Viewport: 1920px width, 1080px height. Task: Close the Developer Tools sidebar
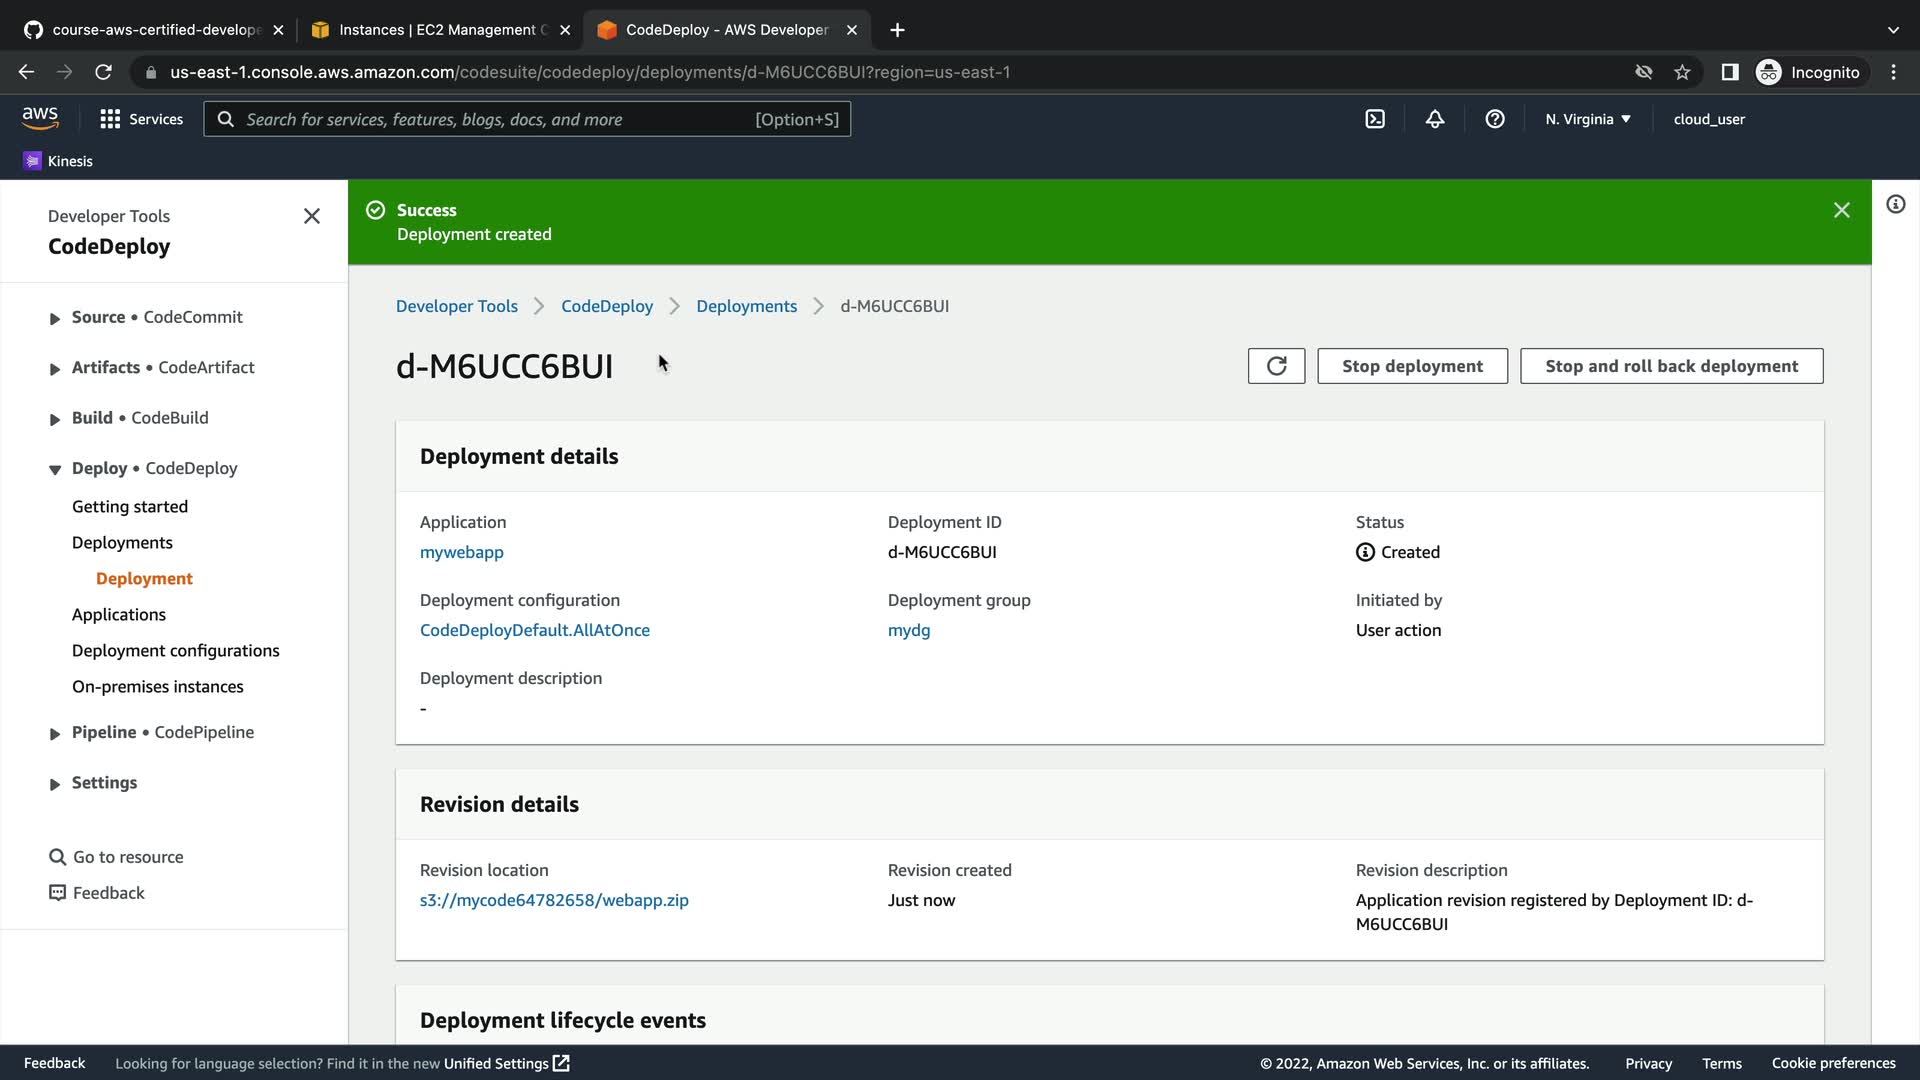312,216
